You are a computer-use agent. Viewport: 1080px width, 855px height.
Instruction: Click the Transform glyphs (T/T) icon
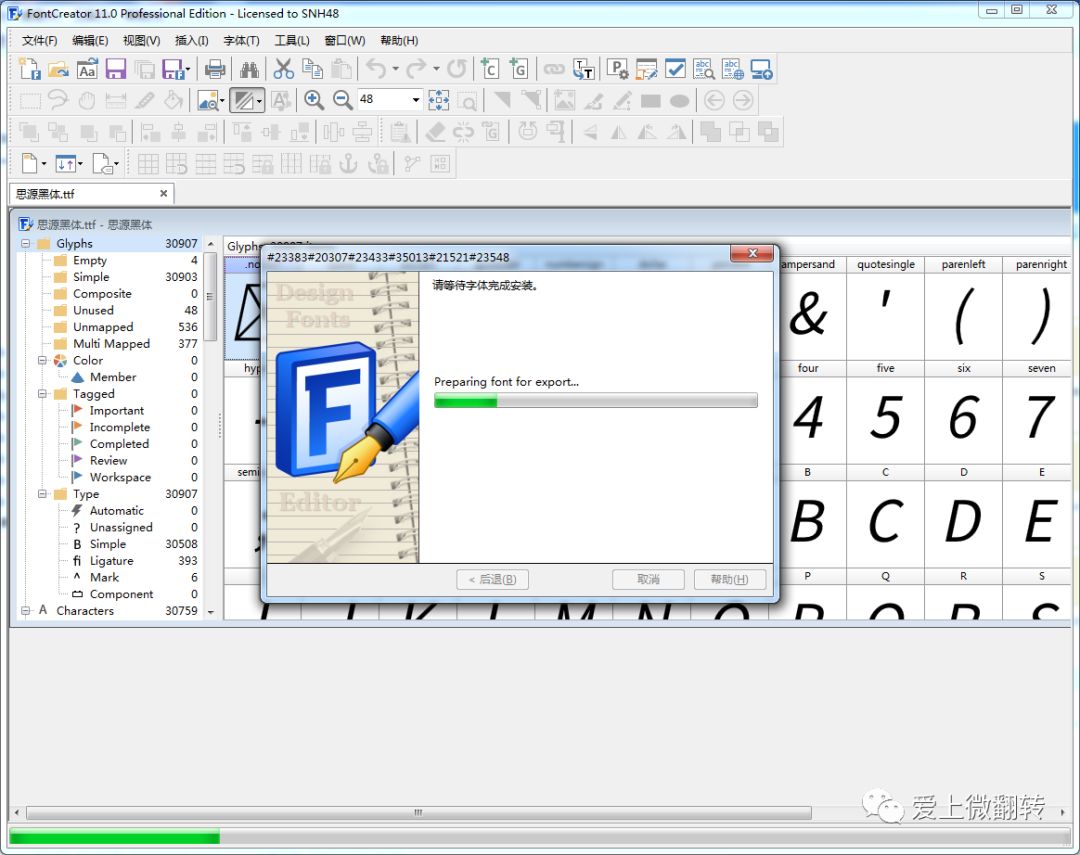pyautogui.click(x=583, y=69)
